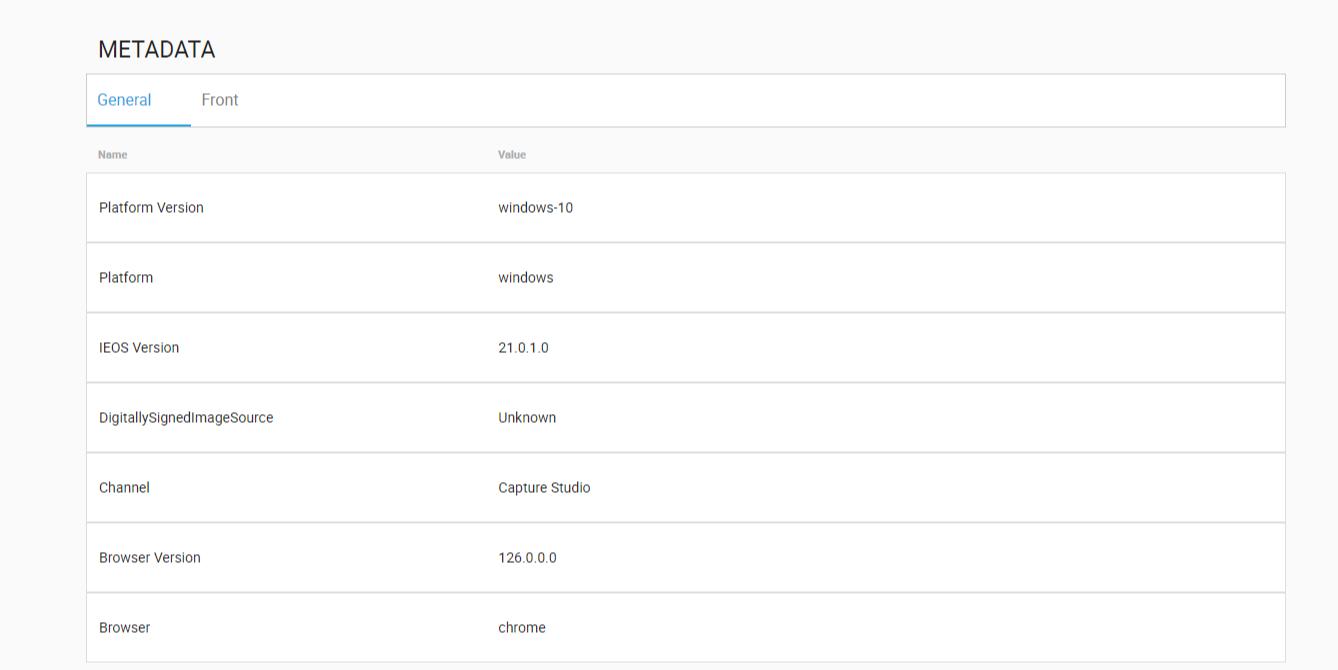This screenshot has width=1338, height=670.
Task: Click the windows-10 value
Action: tap(535, 208)
